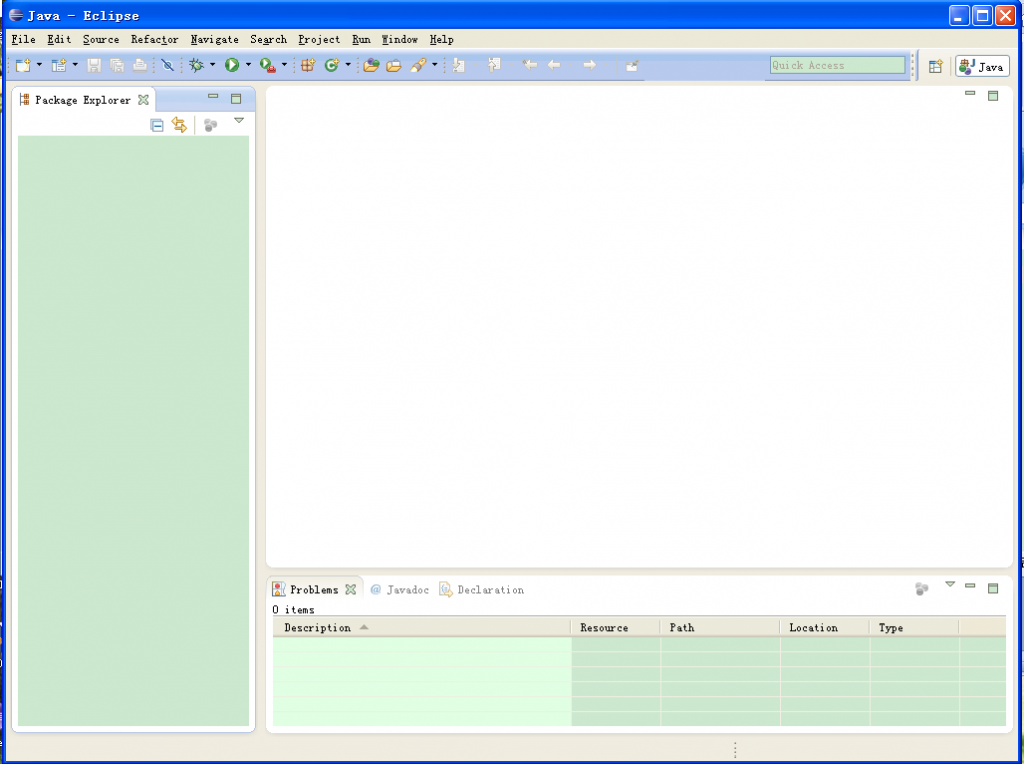1024x764 pixels.
Task: Open the Search flashlight dropdown arrow
Action: [x=435, y=65]
